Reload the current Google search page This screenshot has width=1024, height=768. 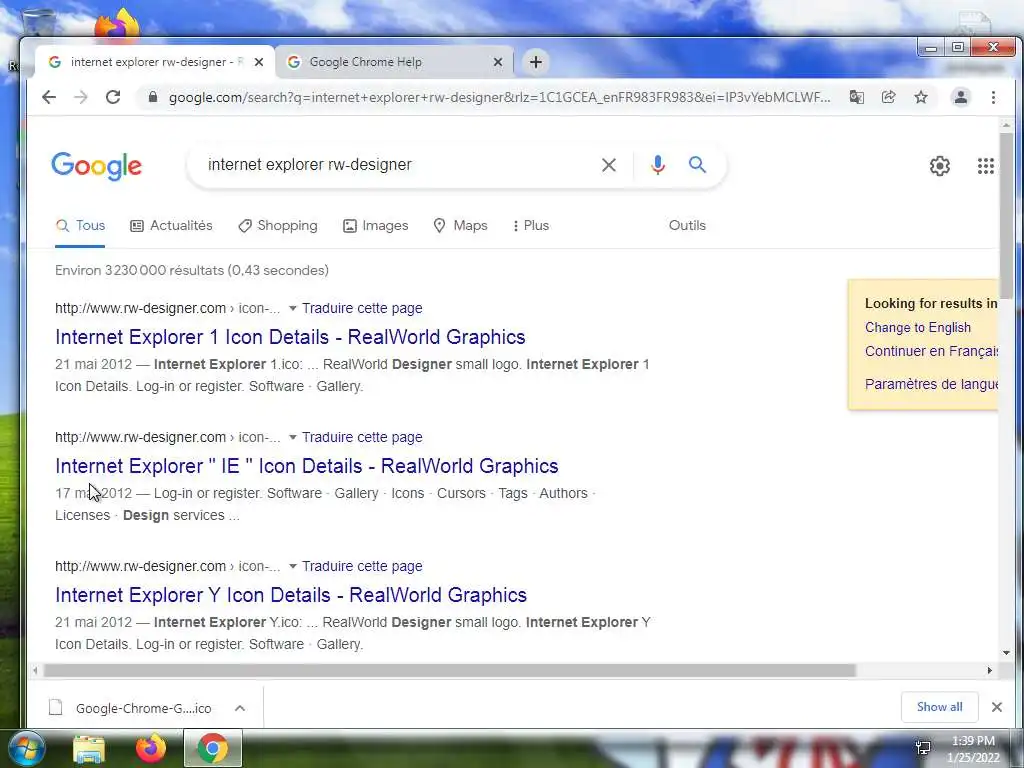113,97
